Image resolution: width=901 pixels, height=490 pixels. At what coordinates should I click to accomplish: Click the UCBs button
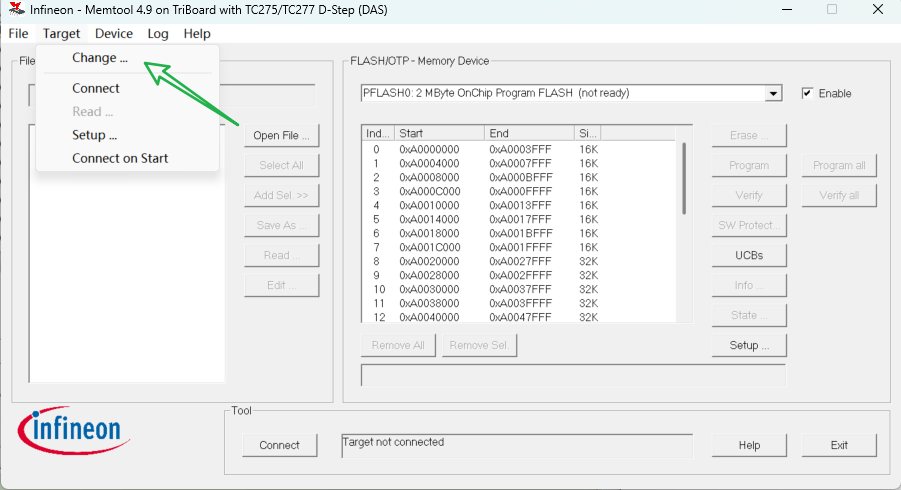pos(749,256)
